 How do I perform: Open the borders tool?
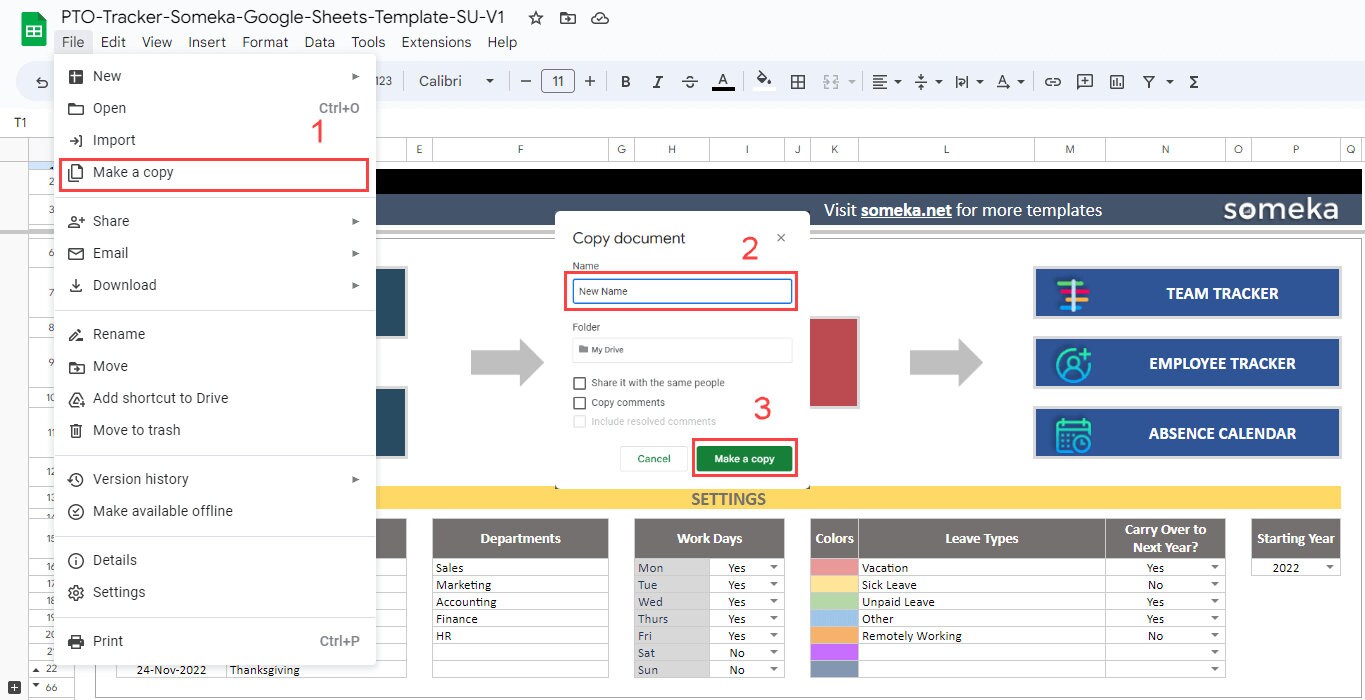(798, 81)
